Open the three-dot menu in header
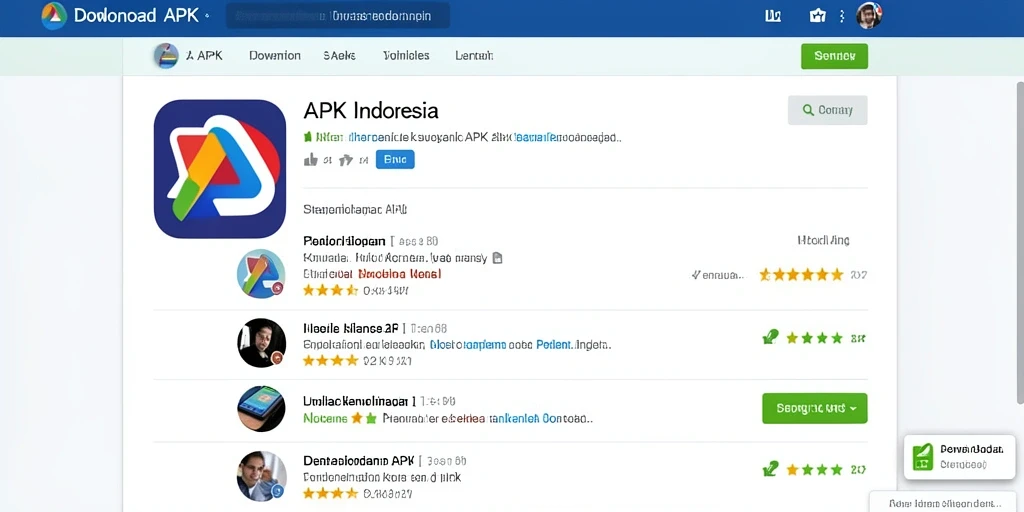1024x512 pixels. (x=842, y=16)
